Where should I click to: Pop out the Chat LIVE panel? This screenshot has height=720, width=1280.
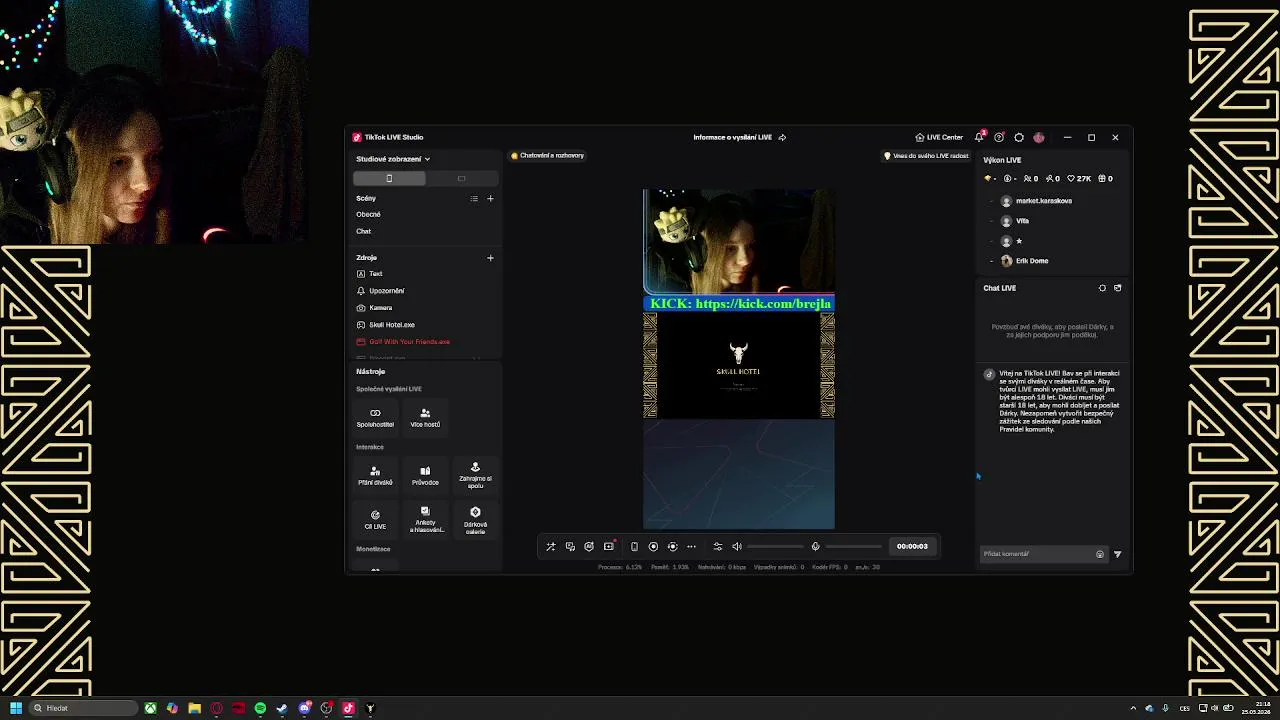pos(1117,288)
